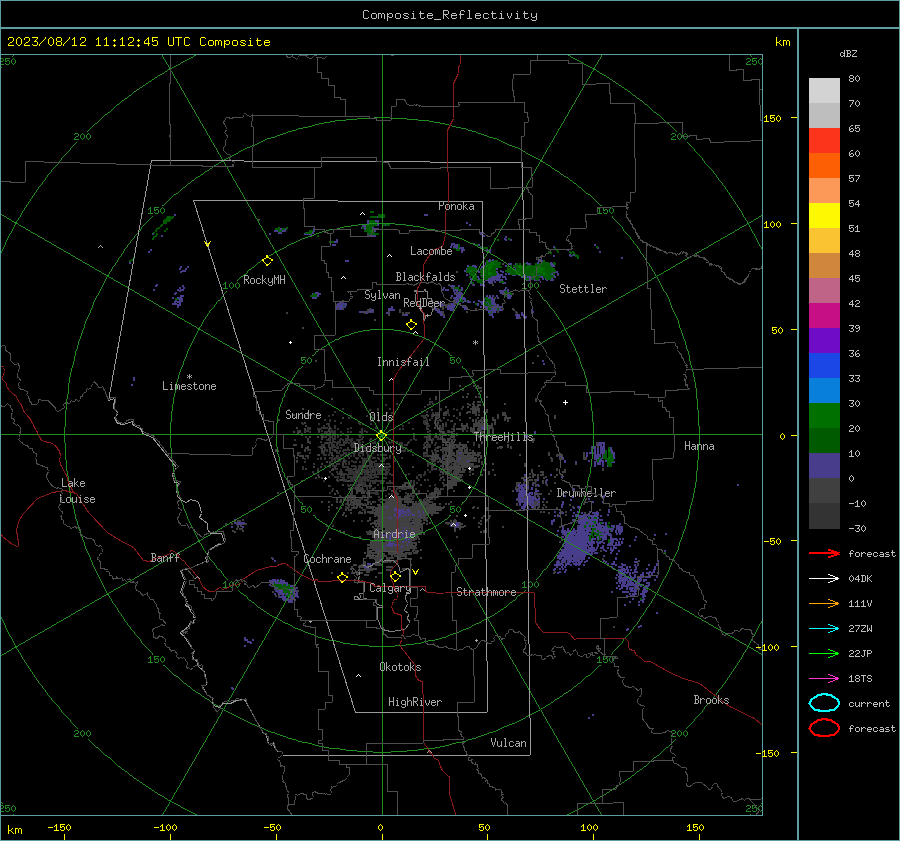Click the cyan 27ZW arrow legend icon
The image size is (900, 841).
[825, 629]
